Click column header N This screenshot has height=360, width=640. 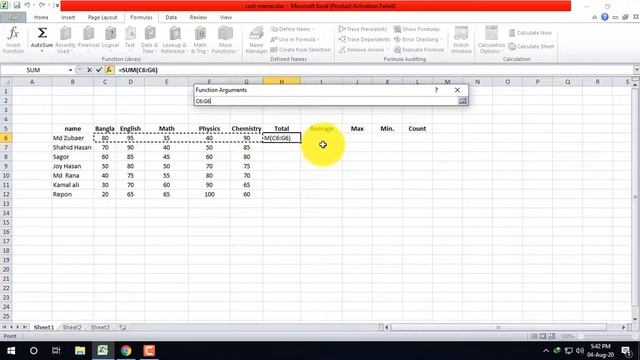click(x=477, y=82)
